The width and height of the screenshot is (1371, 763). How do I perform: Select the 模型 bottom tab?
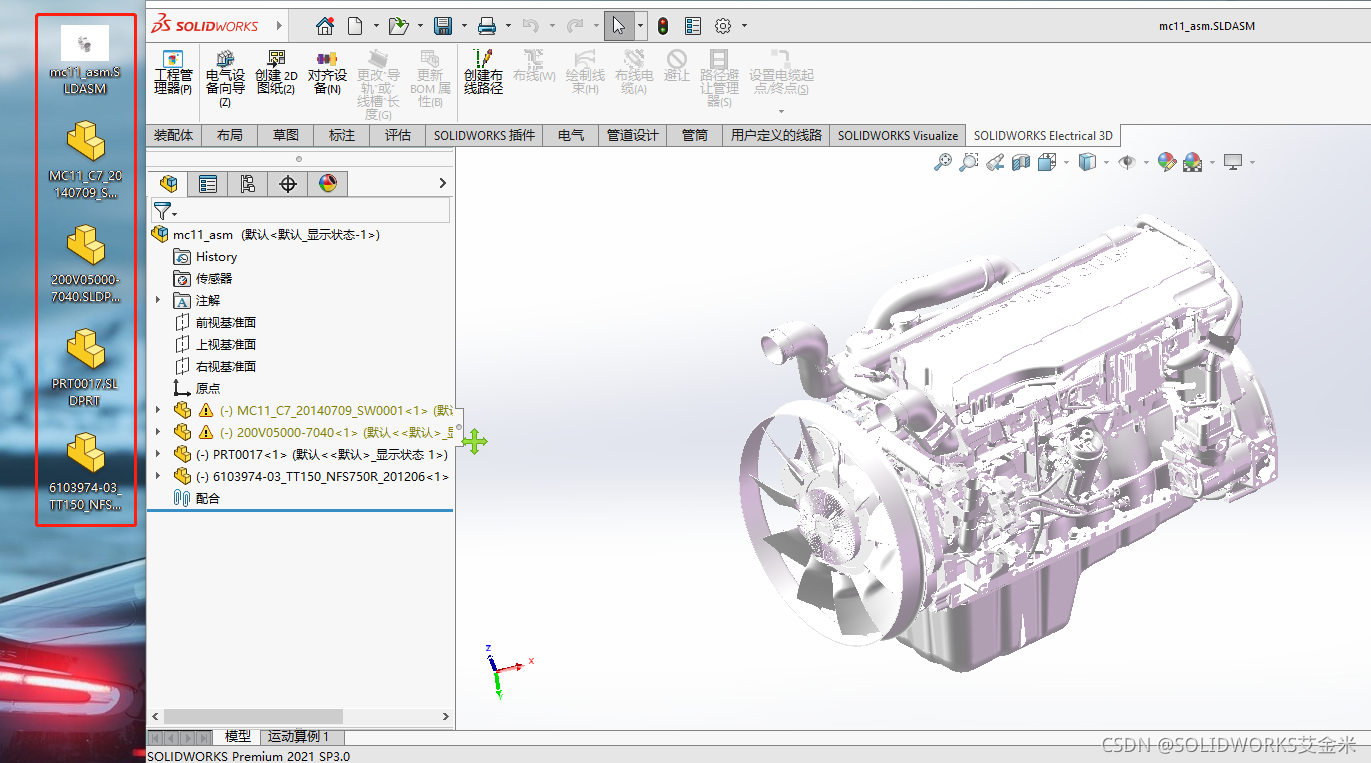point(237,736)
